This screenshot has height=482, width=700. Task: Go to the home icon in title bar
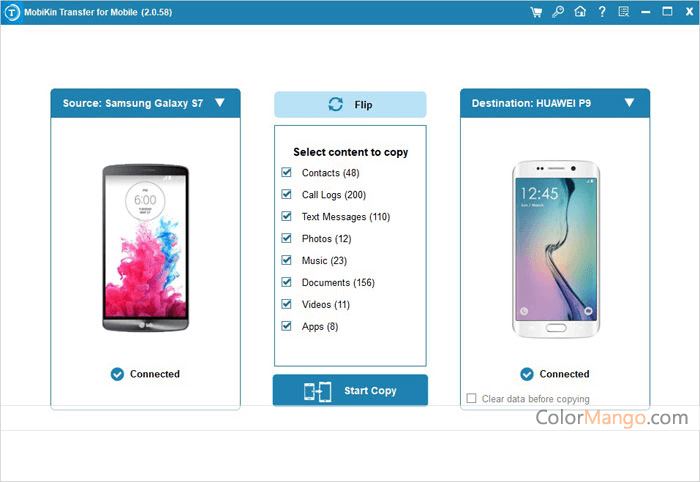click(580, 12)
